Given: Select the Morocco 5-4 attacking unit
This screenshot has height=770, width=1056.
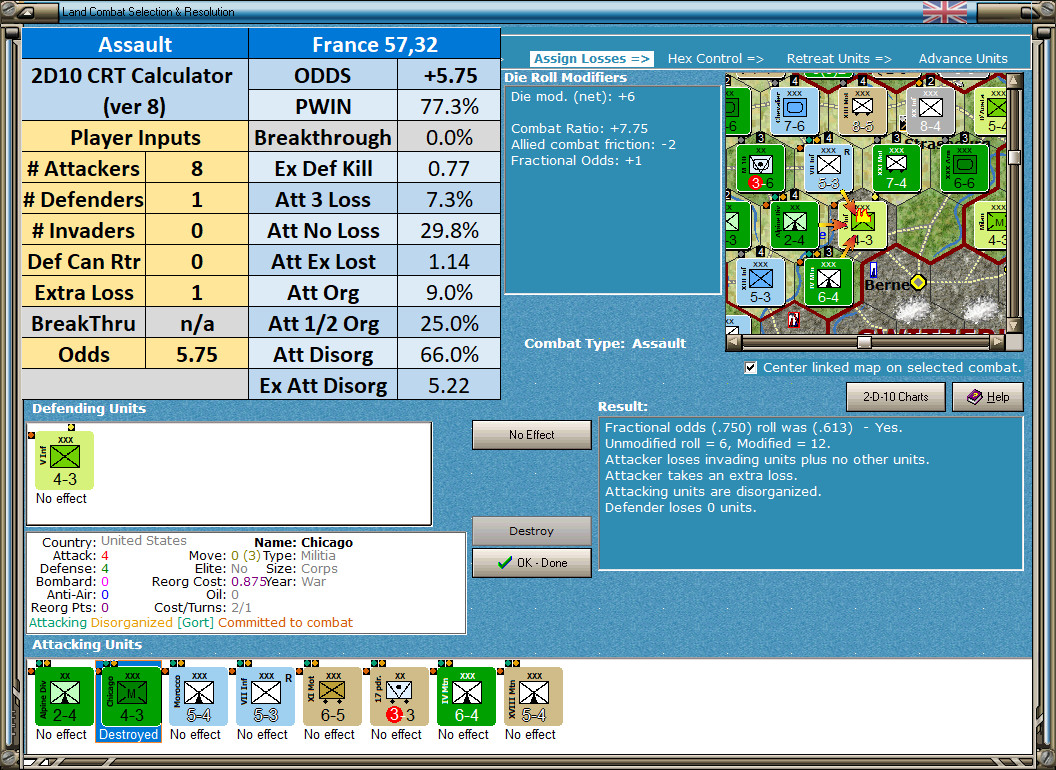Looking at the screenshot, I should coord(199,697).
